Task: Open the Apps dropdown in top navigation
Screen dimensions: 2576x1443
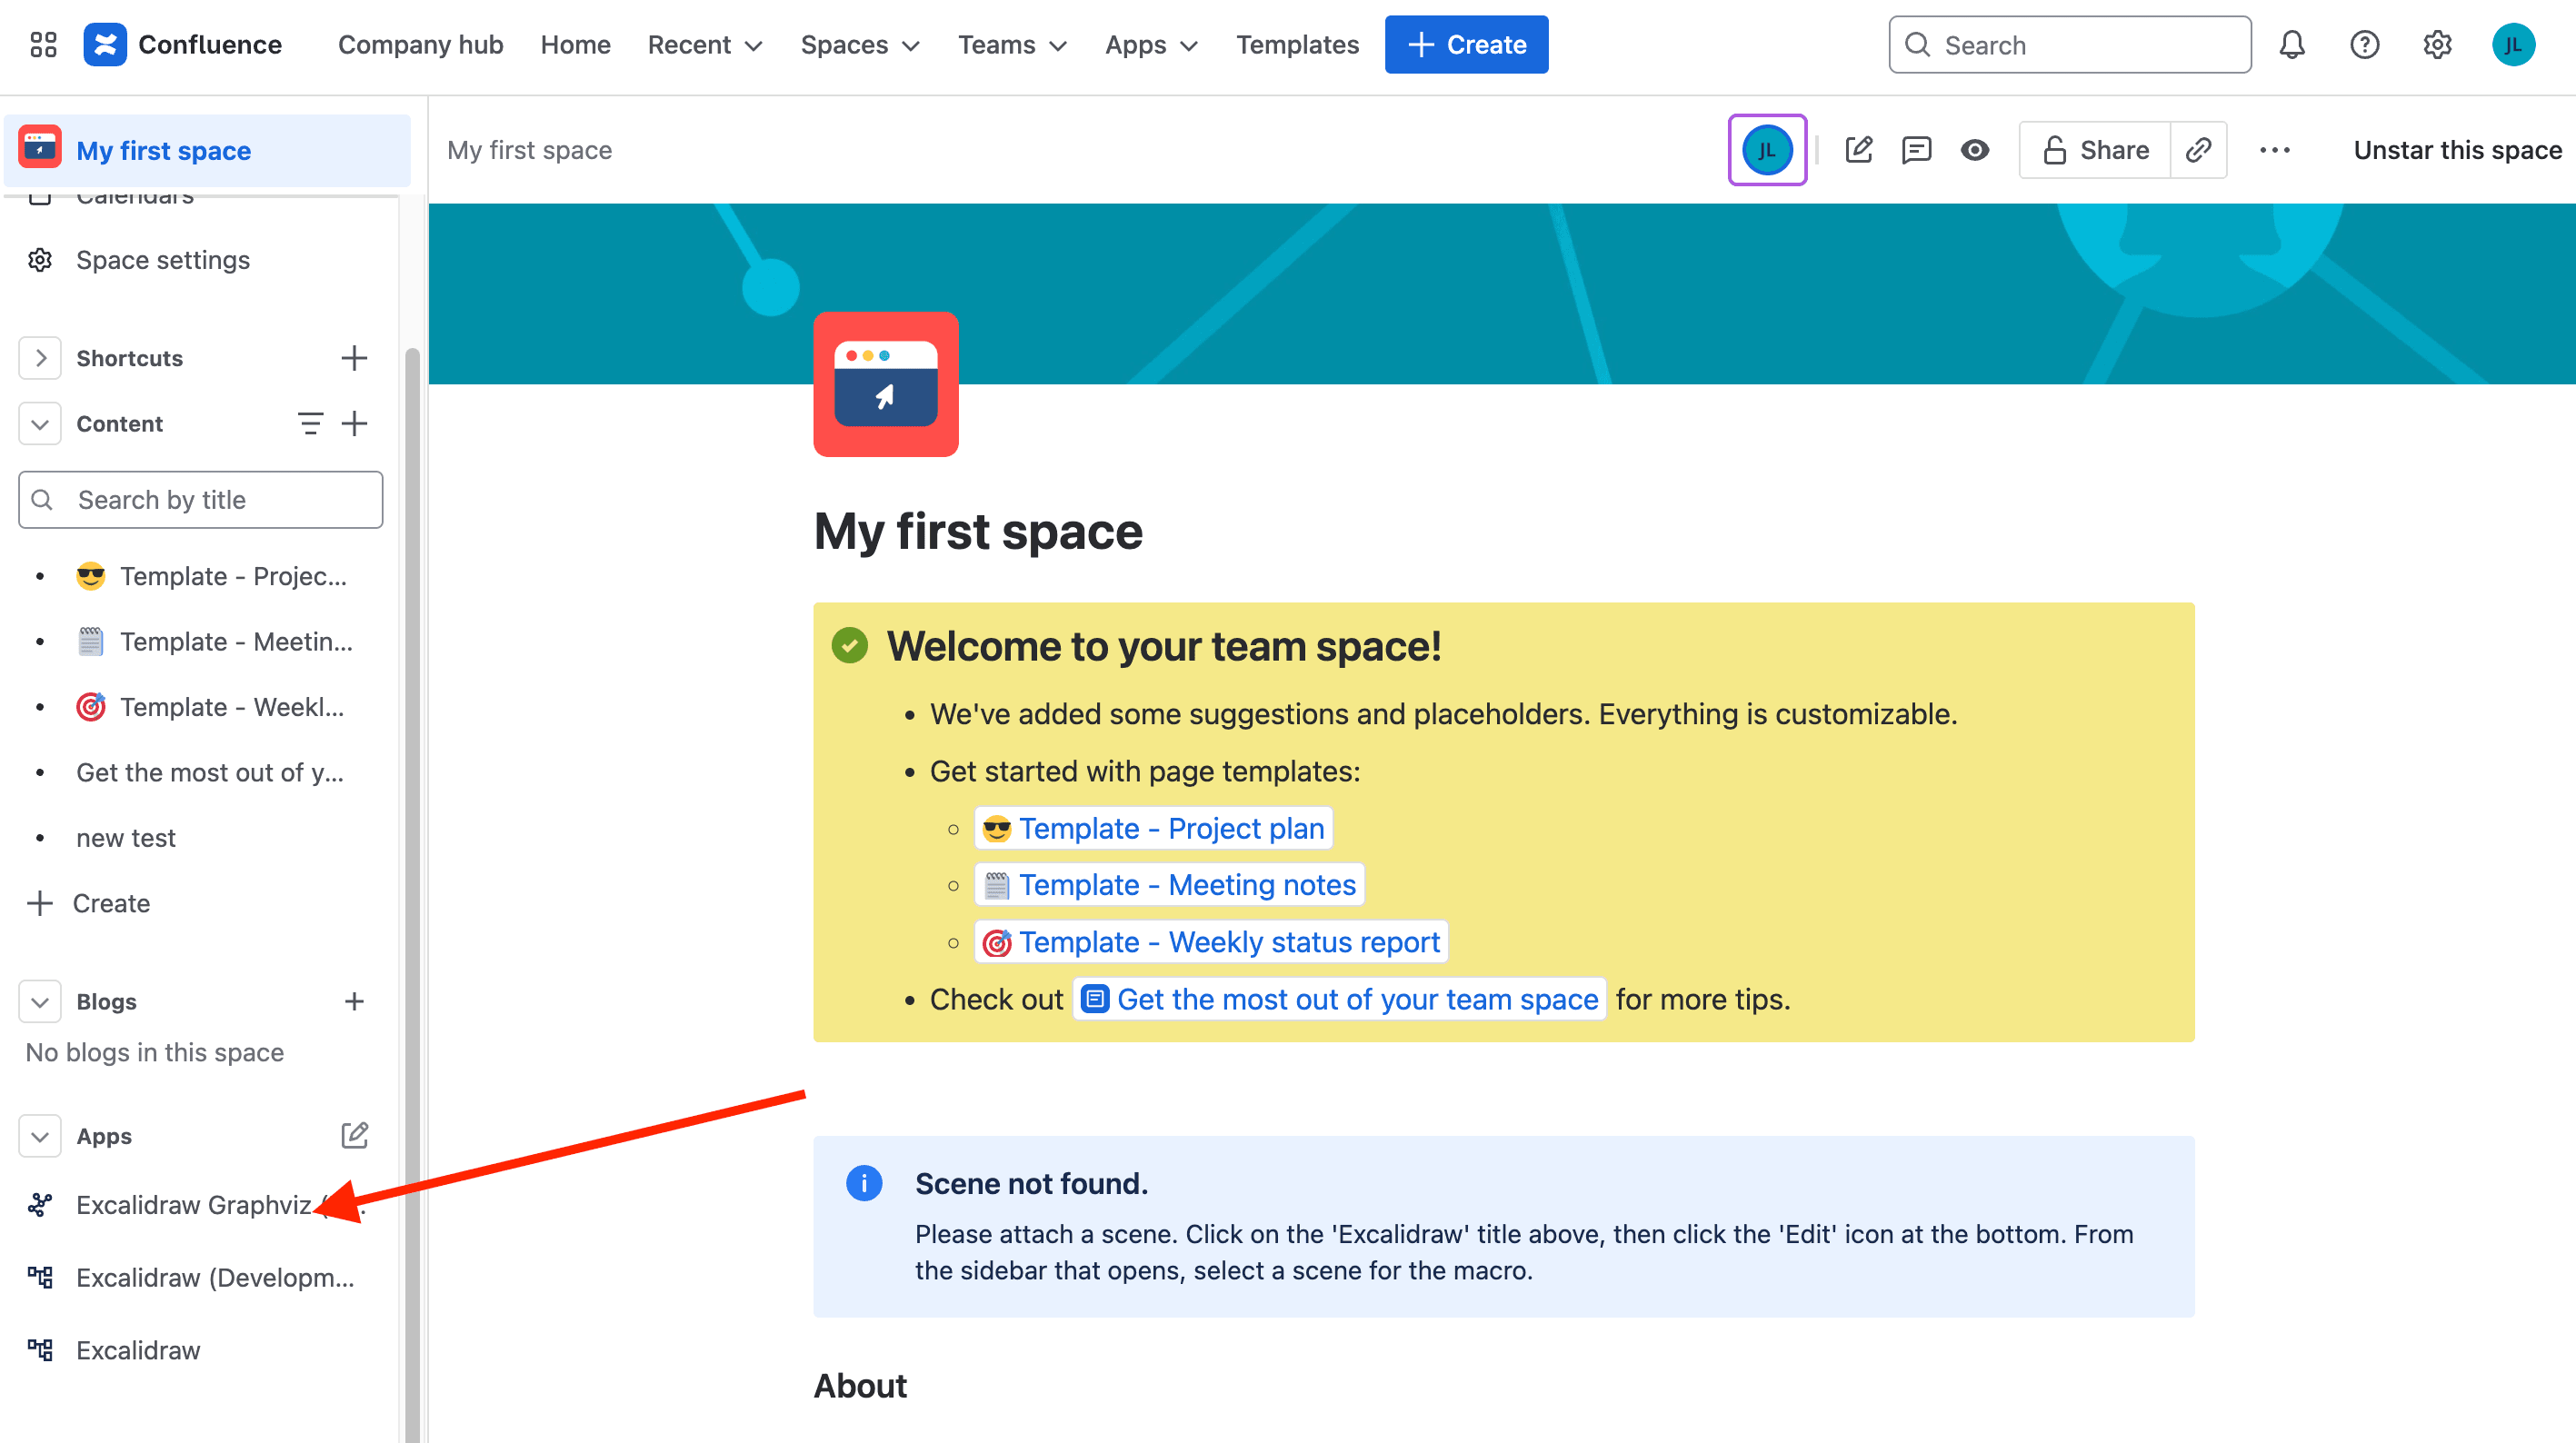Action: (1151, 45)
